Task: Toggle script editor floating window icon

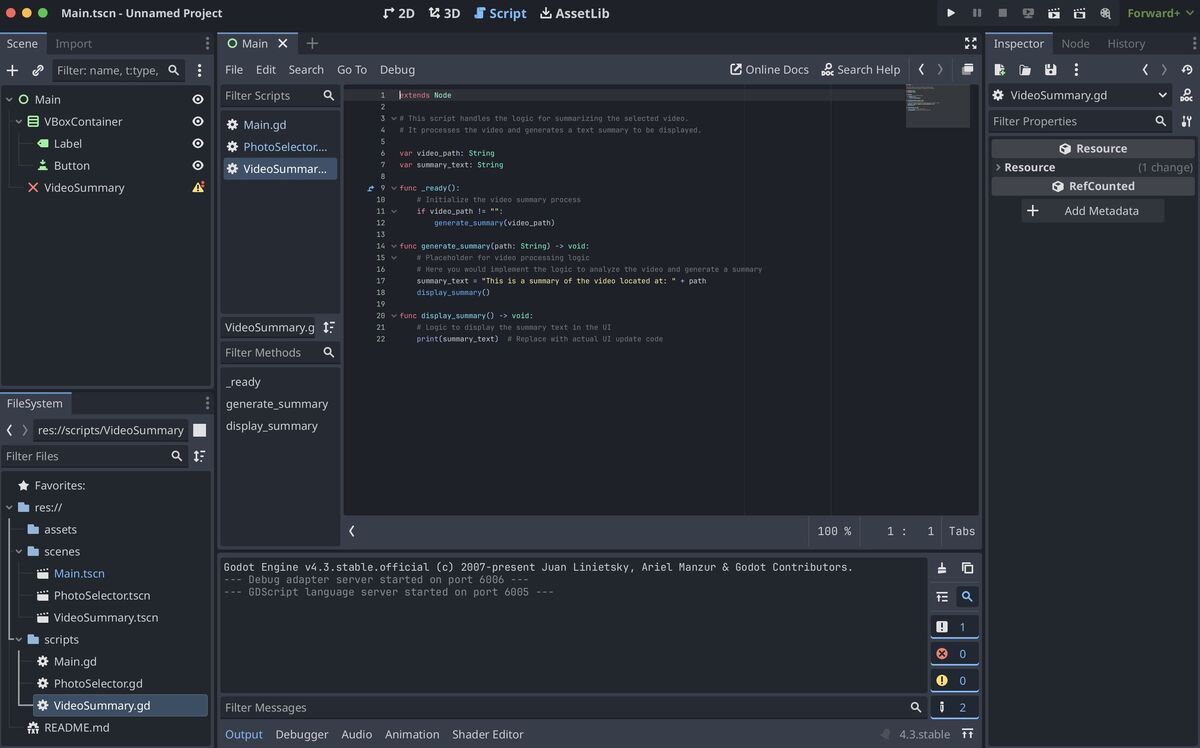Action: pos(967,69)
